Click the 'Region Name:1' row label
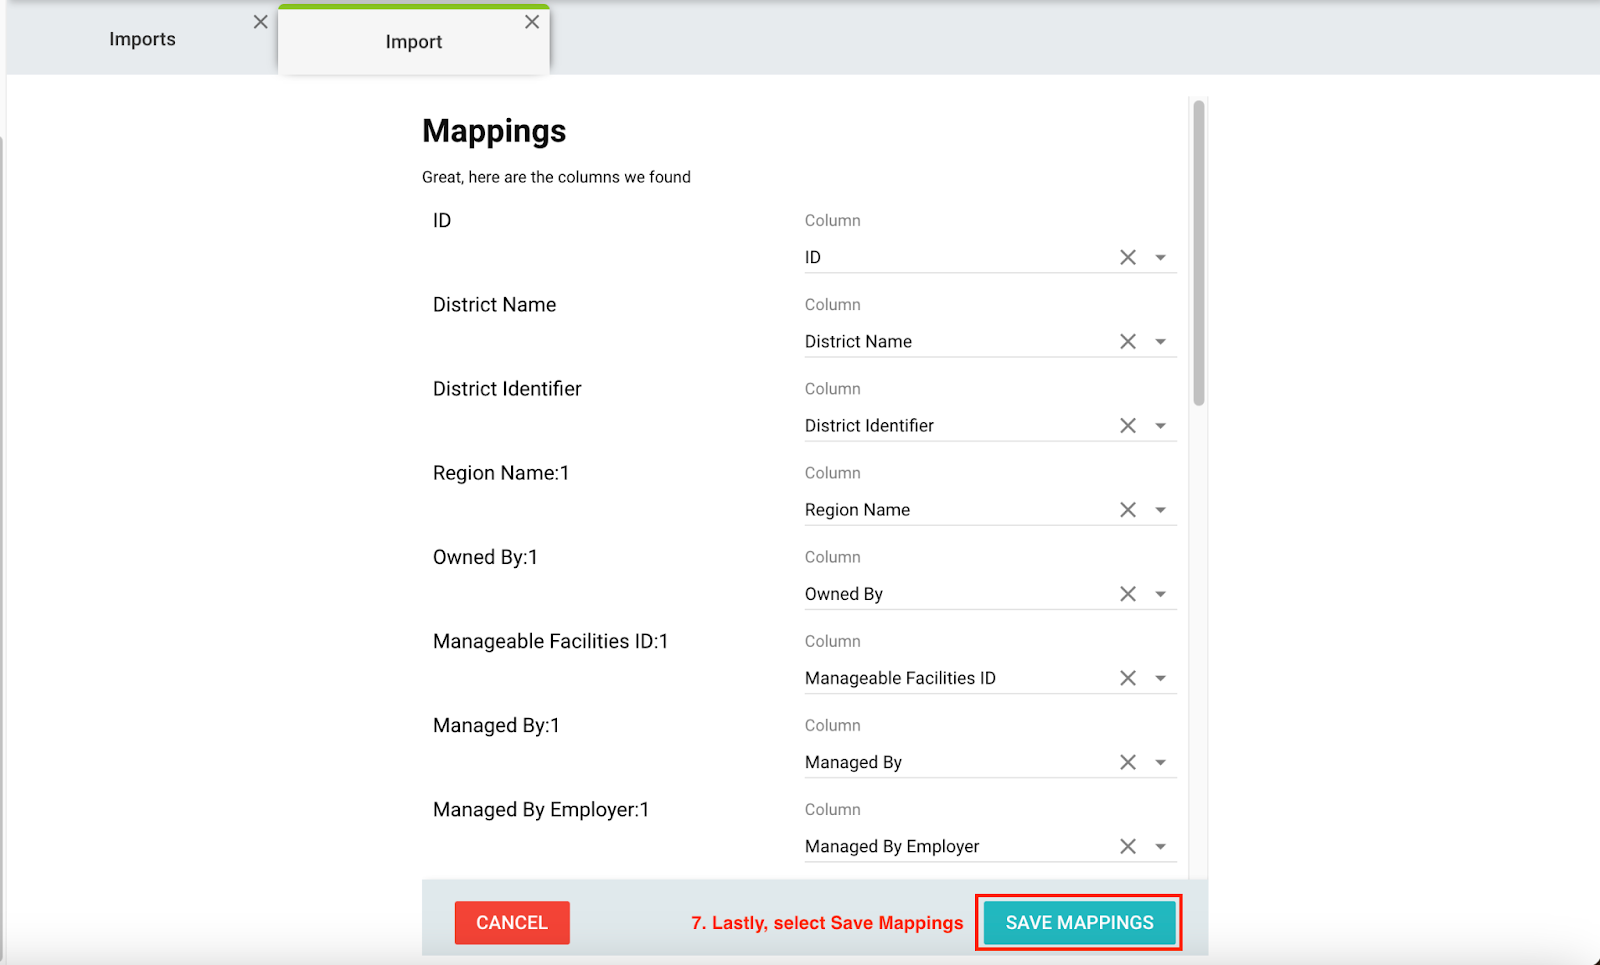1600x965 pixels. (x=501, y=473)
